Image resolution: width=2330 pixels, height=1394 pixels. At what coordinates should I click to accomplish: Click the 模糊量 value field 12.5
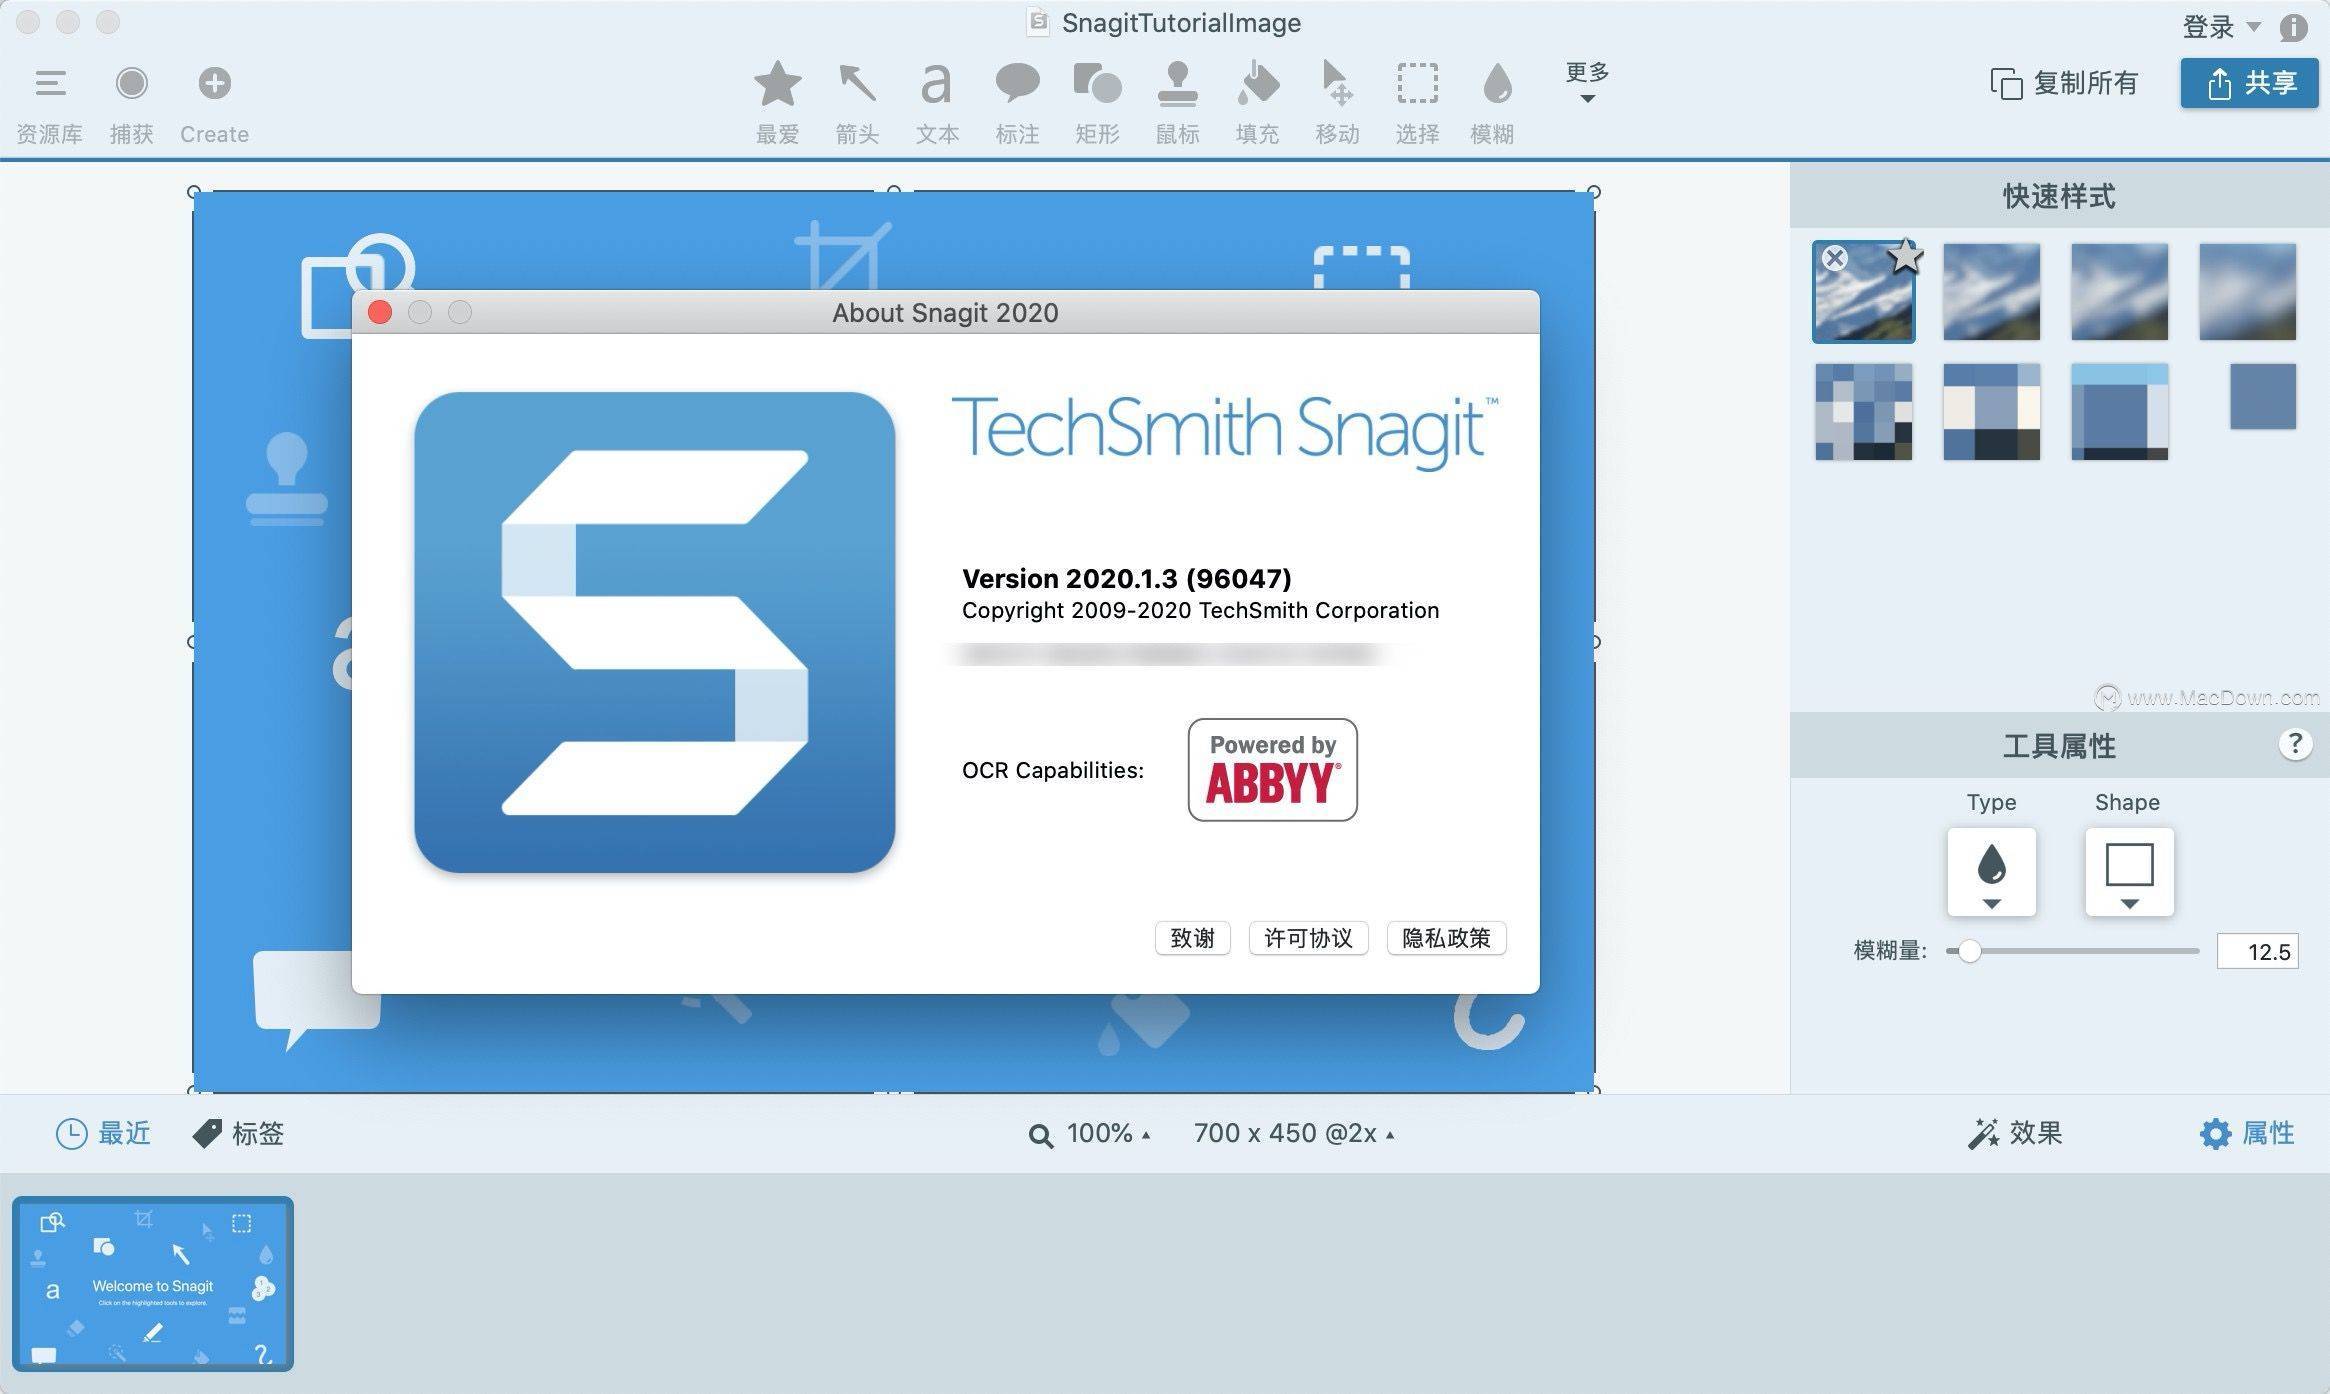2257,951
